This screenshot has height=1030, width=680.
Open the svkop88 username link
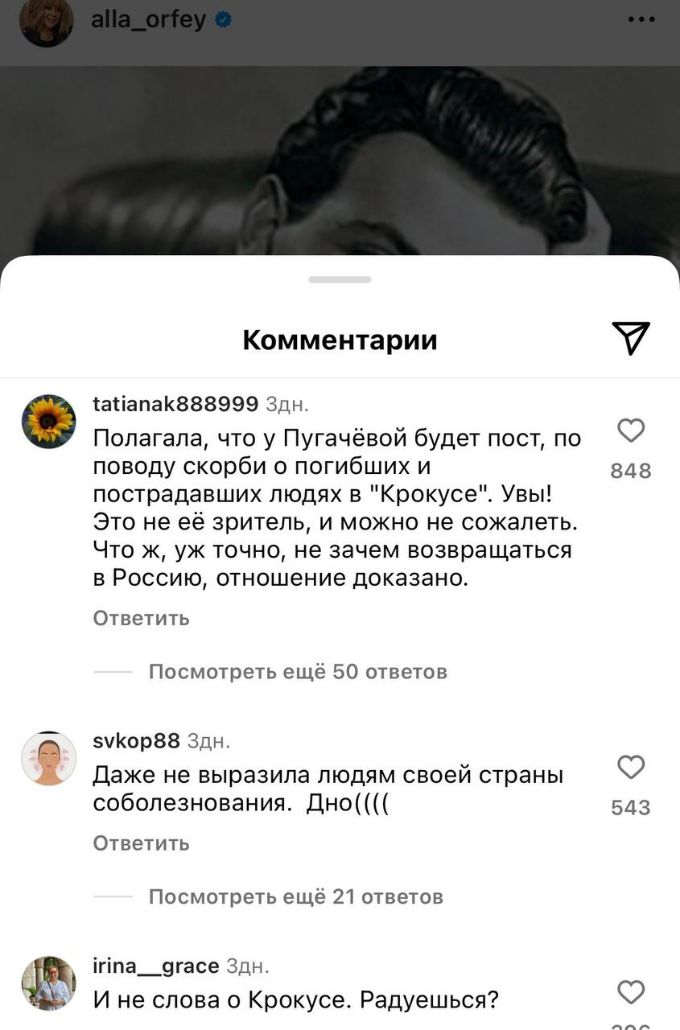[x=136, y=741]
